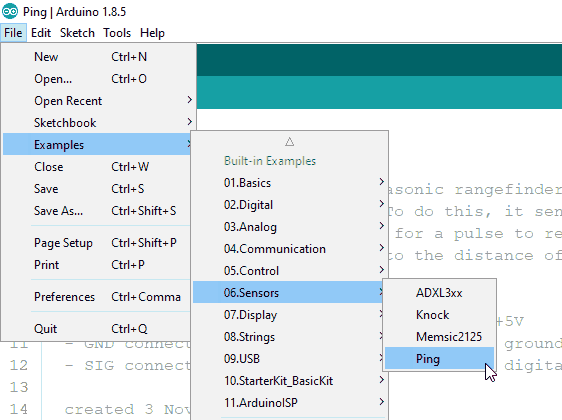Viewport: 562px width, 420px height.
Task: Expand the Sketchbook submenu
Action: [x=97, y=123]
